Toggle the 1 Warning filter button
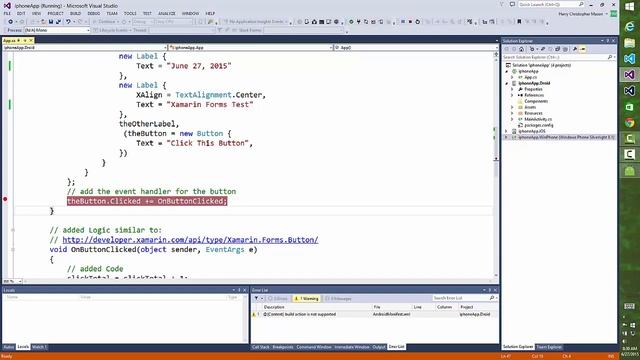640x360 pixels. tap(306, 298)
